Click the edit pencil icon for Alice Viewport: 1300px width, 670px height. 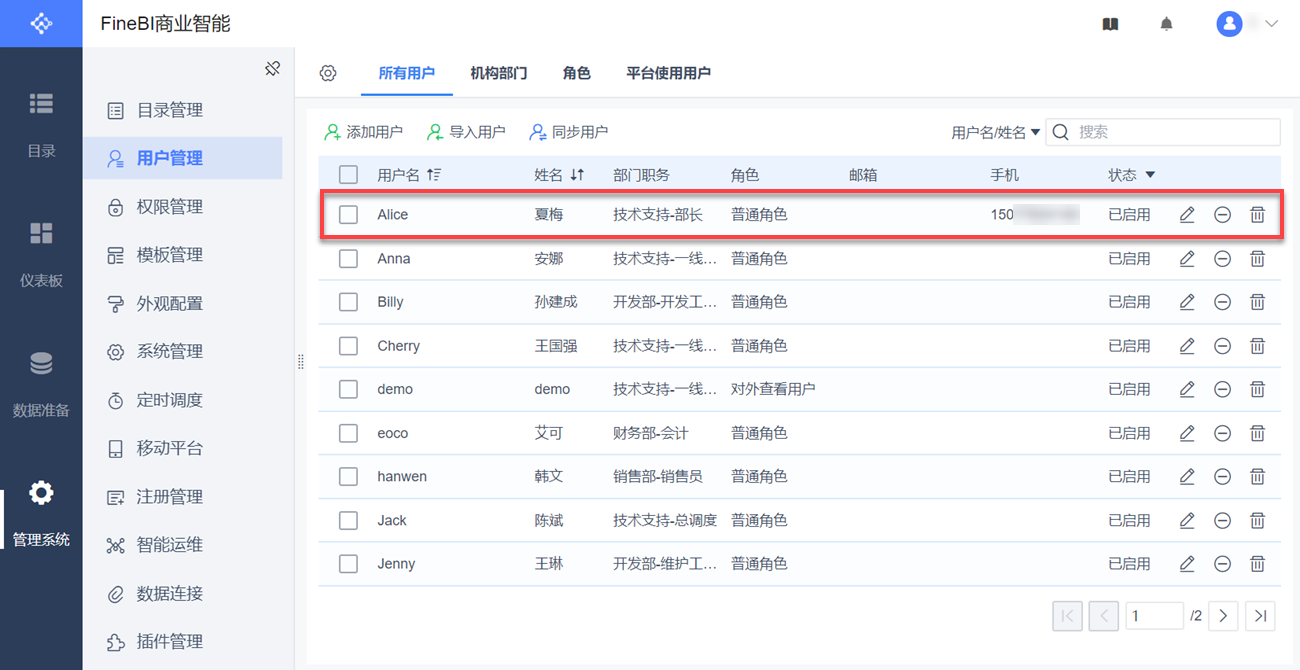tap(1187, 215)
